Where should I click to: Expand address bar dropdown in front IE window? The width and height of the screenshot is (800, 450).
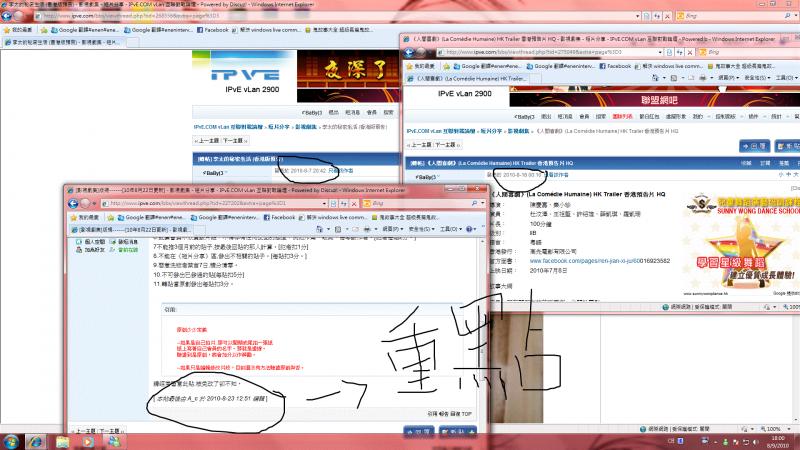point(324,204)
